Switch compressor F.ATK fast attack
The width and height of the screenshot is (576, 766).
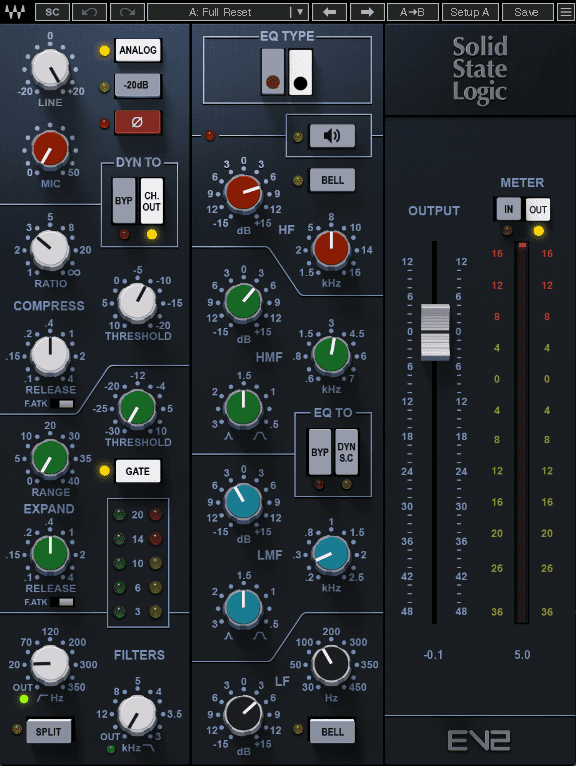(x=62, y=404)
